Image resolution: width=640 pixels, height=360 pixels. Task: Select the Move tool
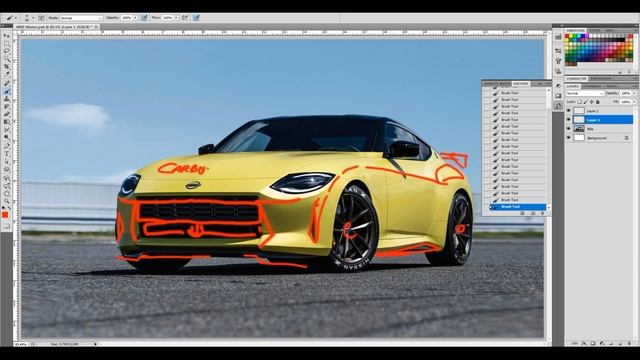7,36
